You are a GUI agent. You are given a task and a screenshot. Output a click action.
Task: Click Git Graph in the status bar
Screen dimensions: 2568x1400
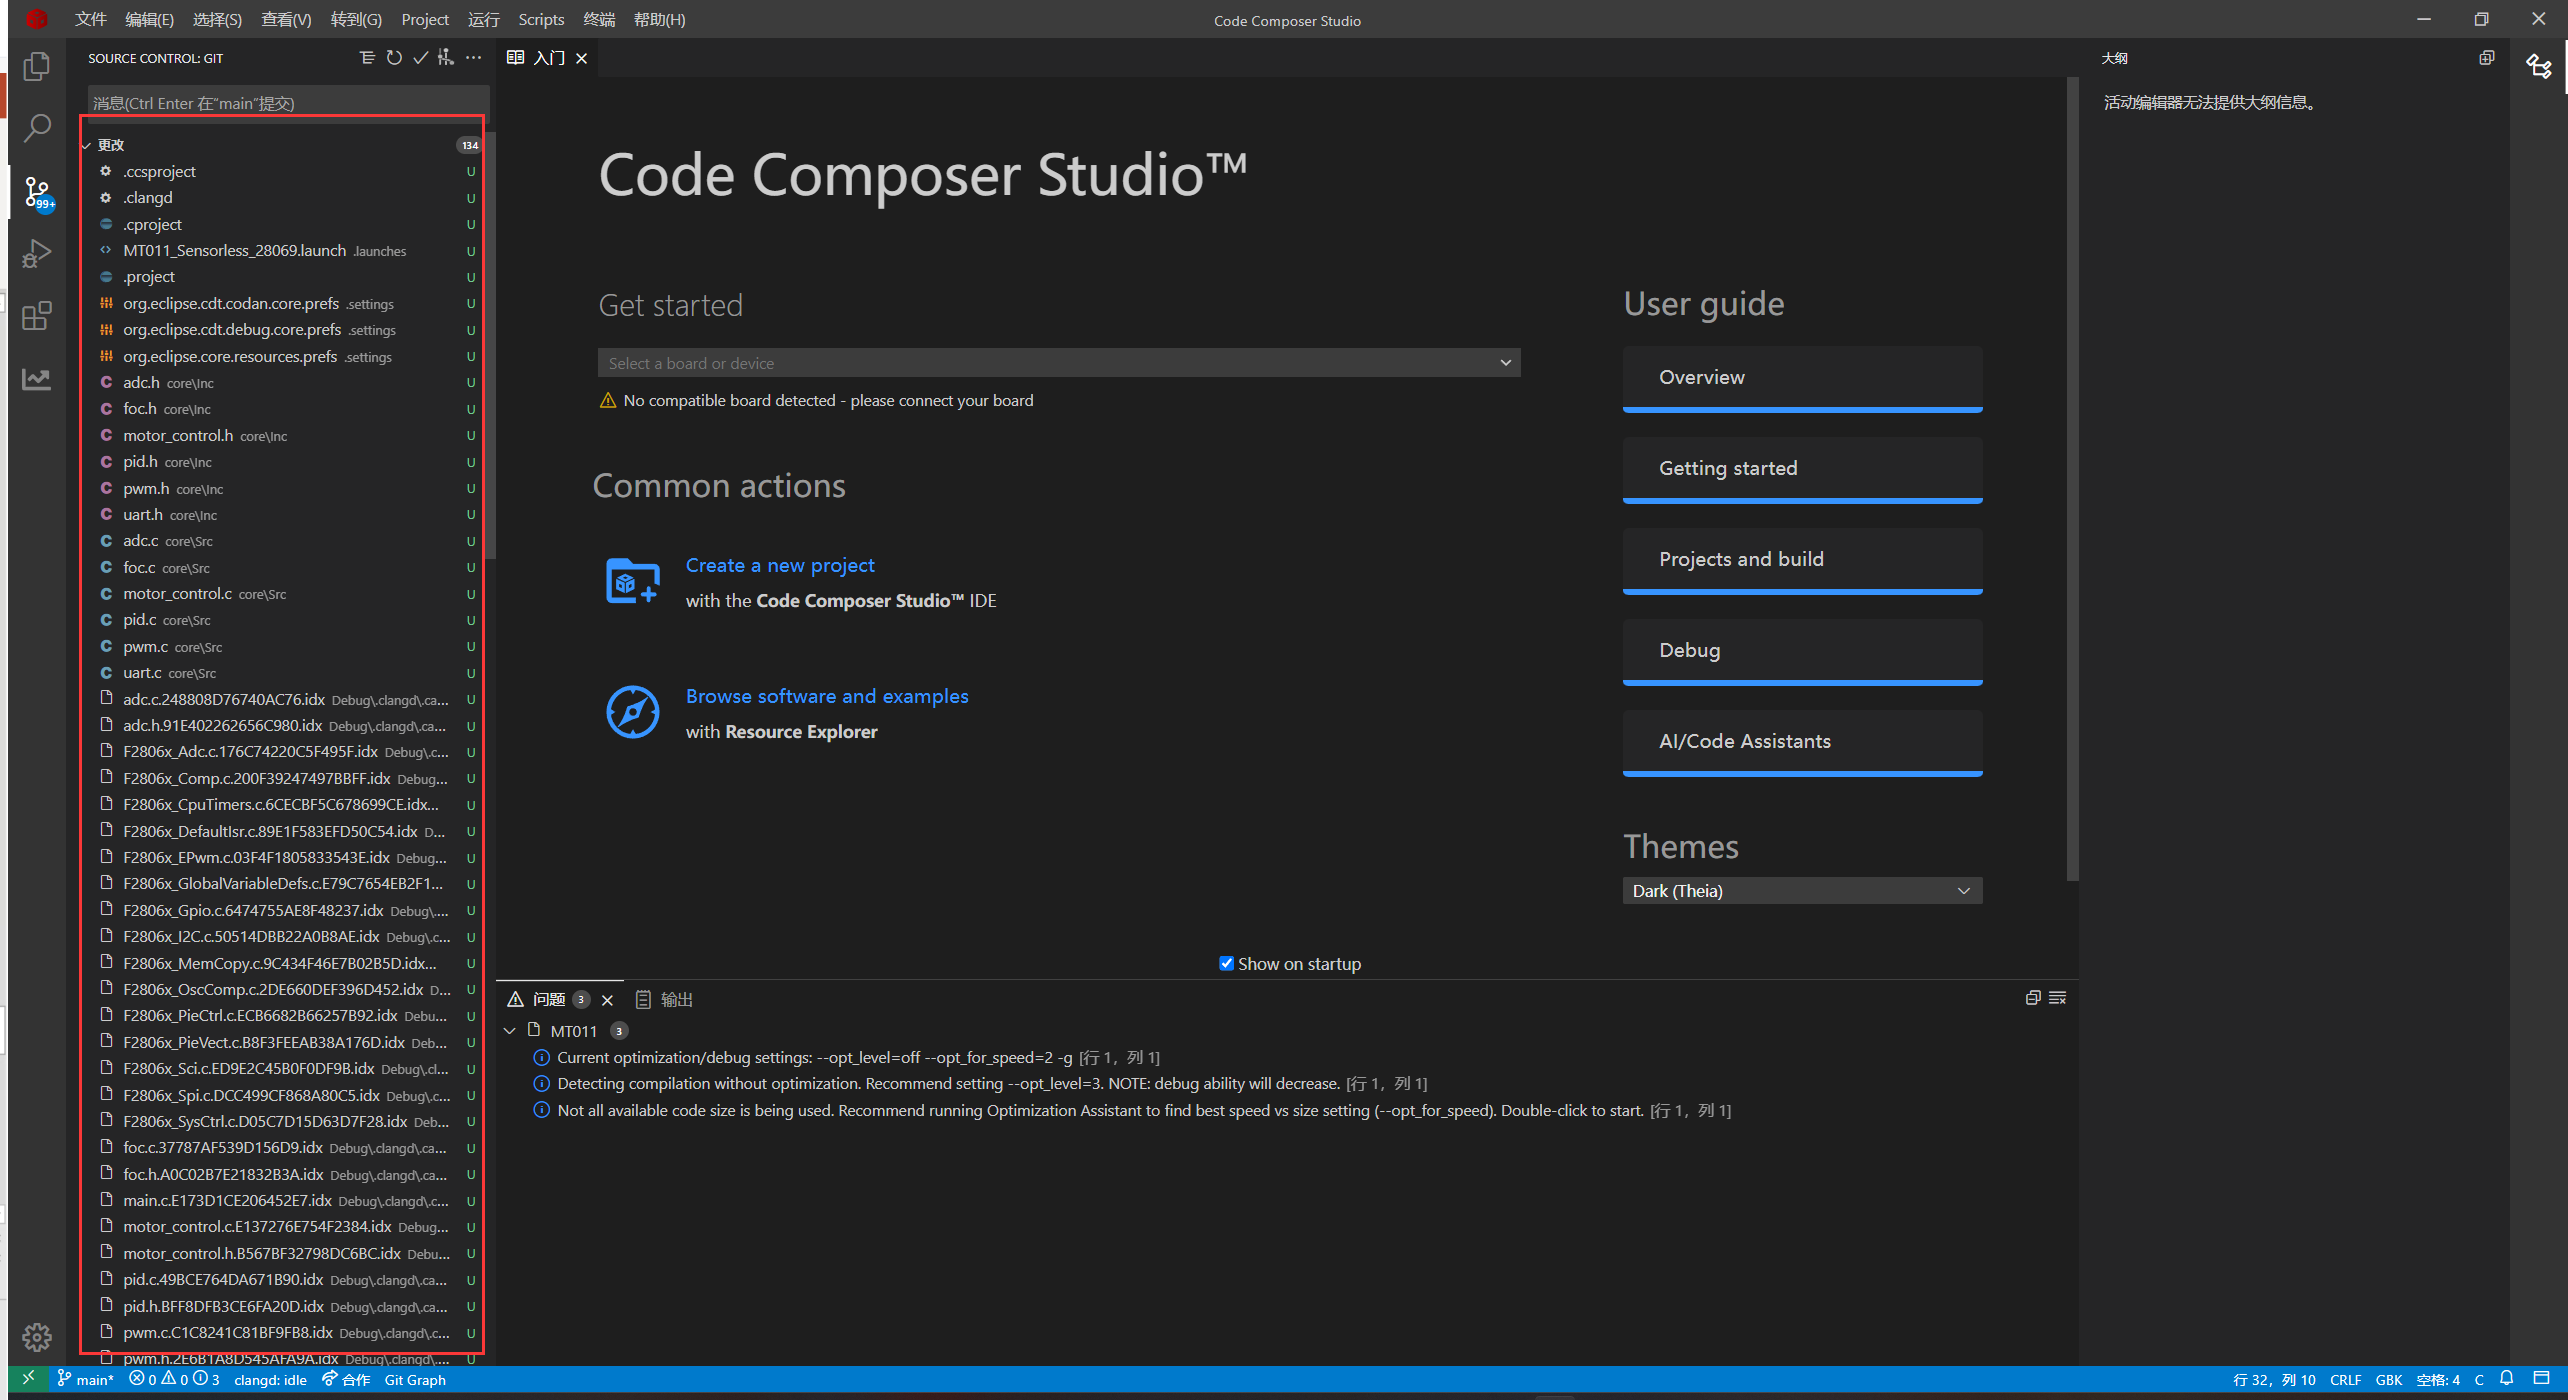(415, 1379)
